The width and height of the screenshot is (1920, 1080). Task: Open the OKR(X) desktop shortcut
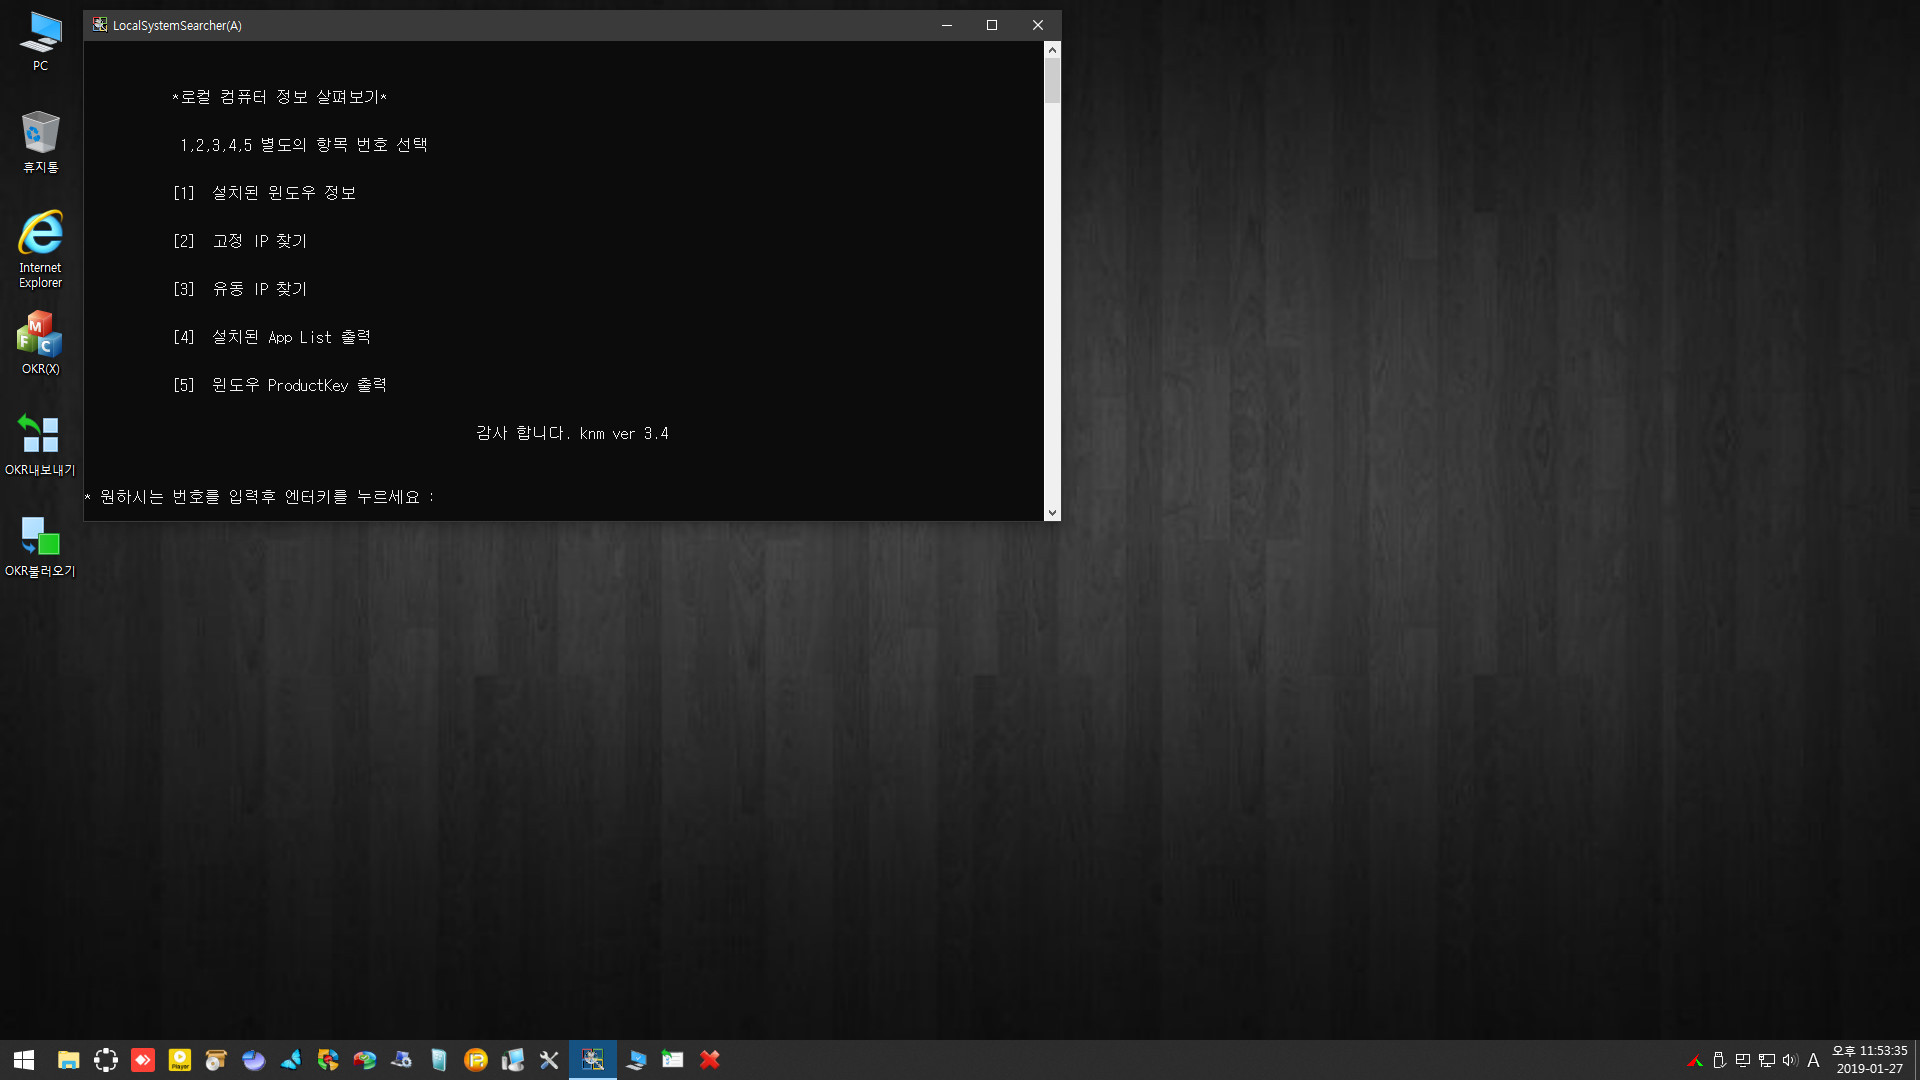click(x=40, y=343)
